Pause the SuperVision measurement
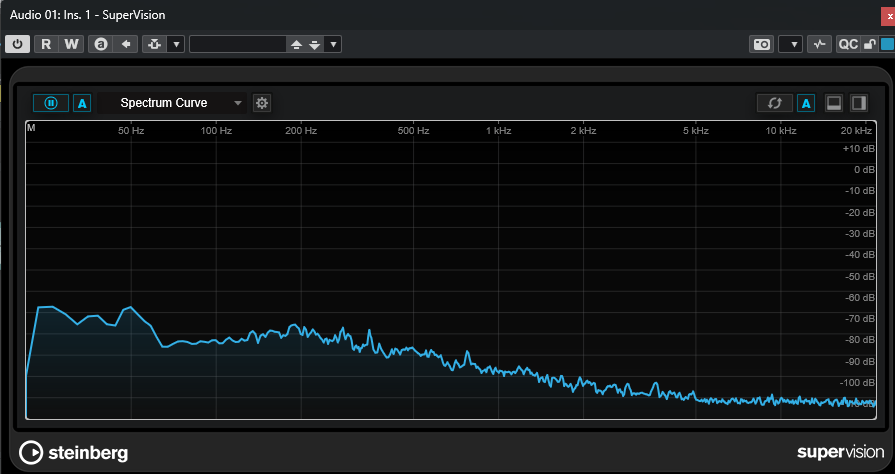 [x=51, y=103]
